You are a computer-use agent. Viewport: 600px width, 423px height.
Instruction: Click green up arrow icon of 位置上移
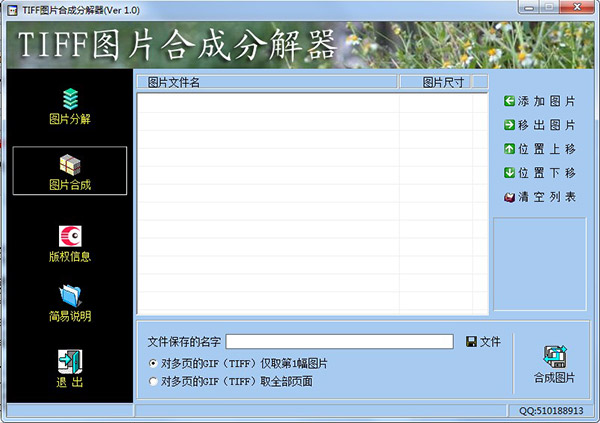(x=509, y=149)
